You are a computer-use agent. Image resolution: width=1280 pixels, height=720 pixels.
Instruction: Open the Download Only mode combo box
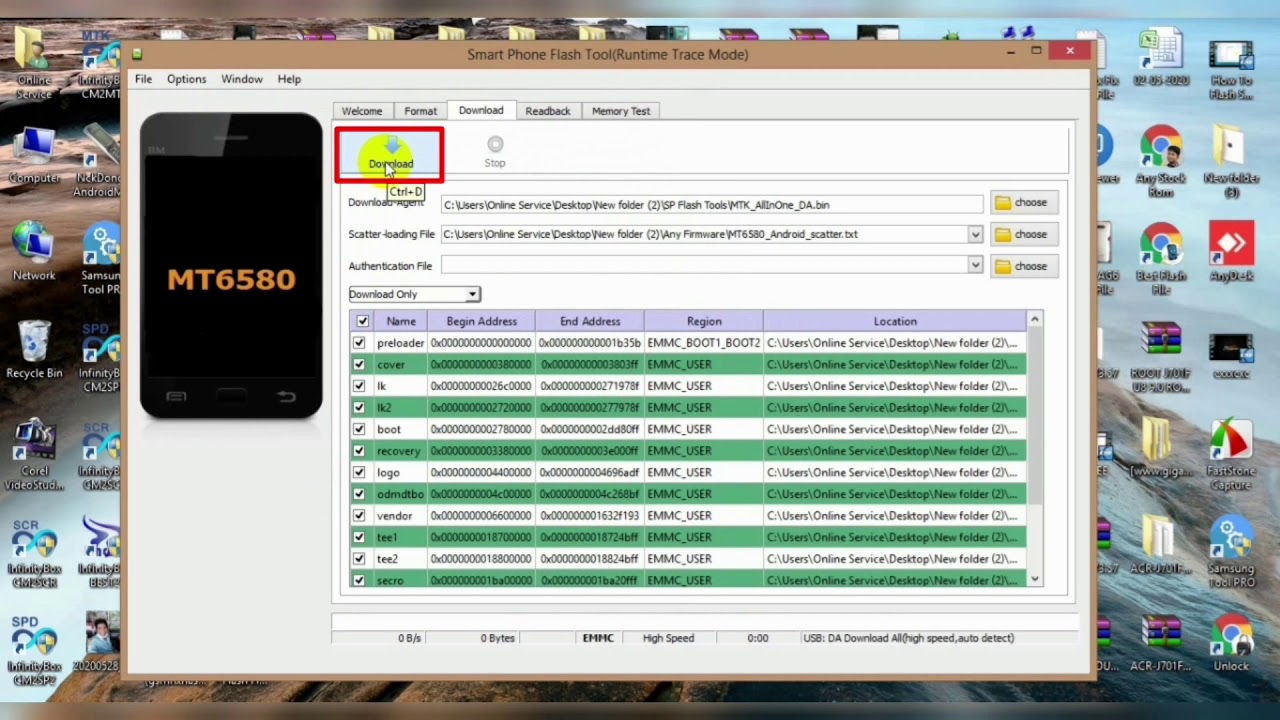click(x=414, y=294)
